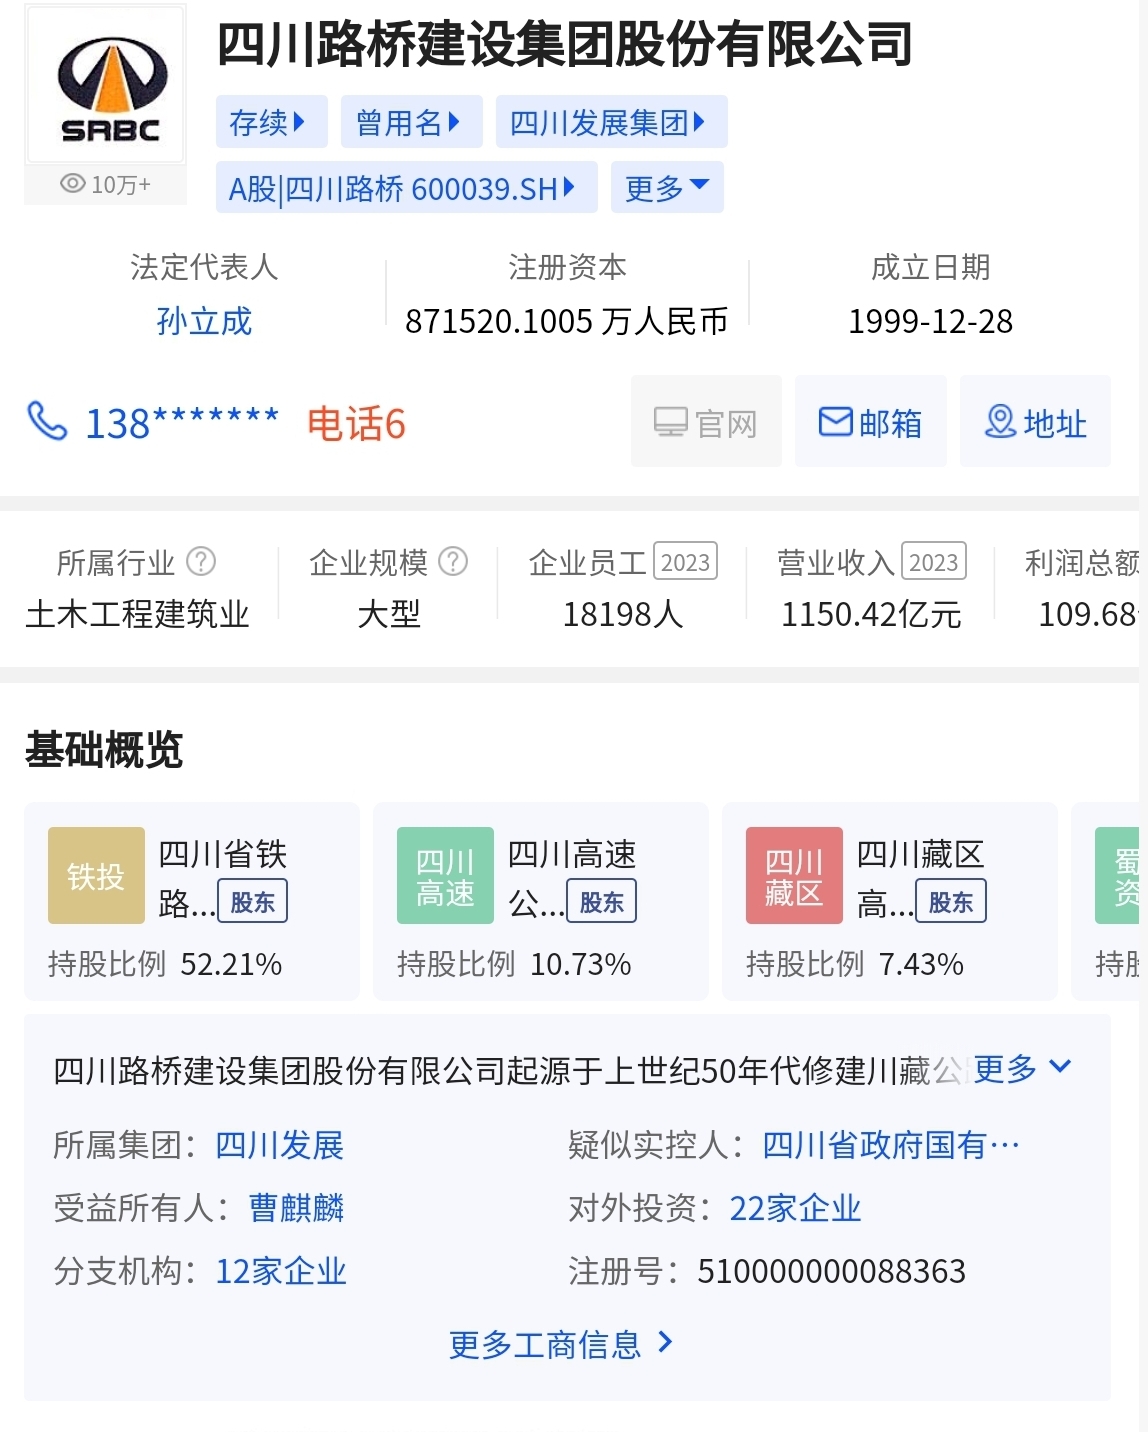The height and width of the screenshot is (1432, 1148).
Task: Click the 大型 enterprise scale value
Action: click(389, 614)
